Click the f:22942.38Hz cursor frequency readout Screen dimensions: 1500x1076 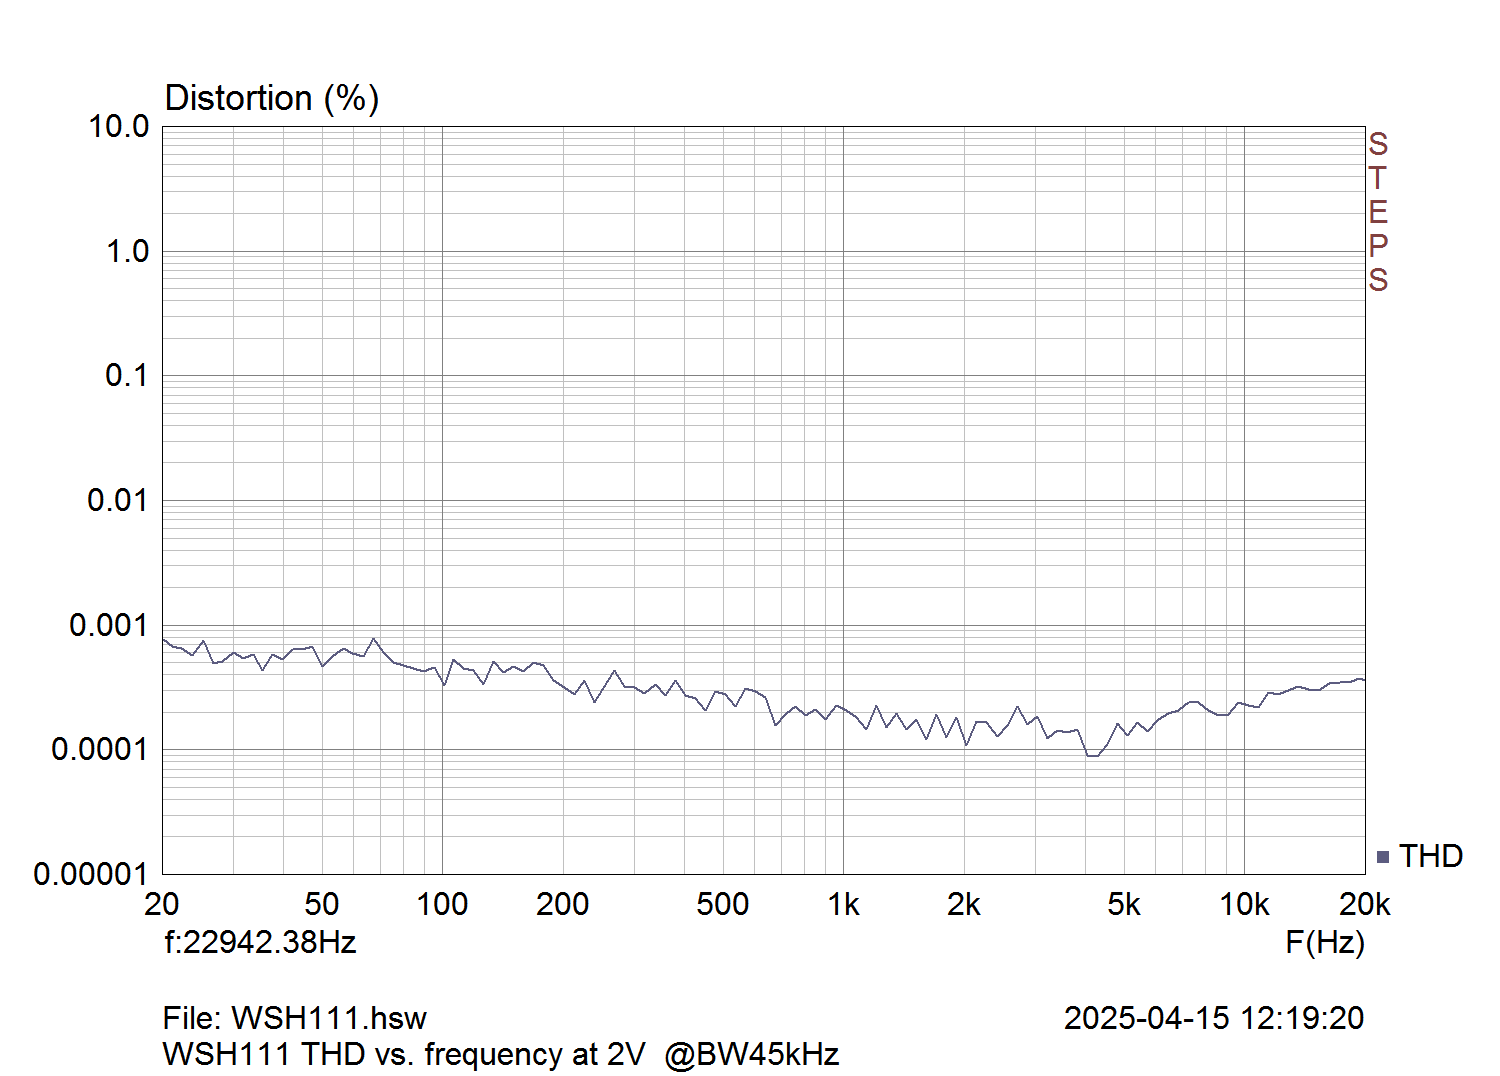coord(260,942)
